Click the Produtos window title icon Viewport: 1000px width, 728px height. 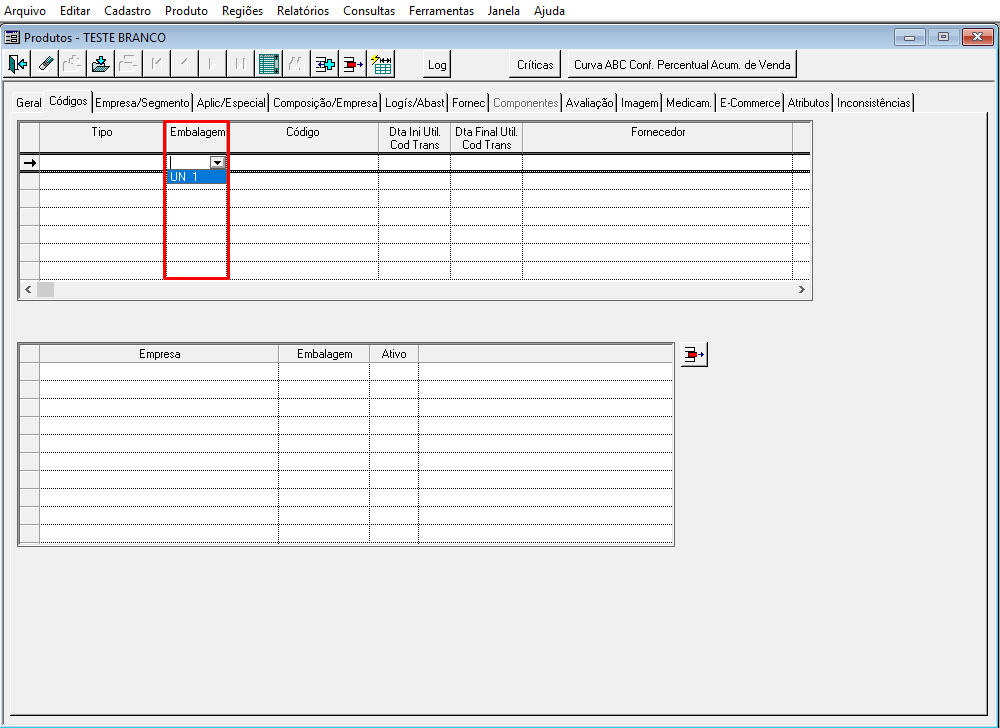click(x=12, y=38)
